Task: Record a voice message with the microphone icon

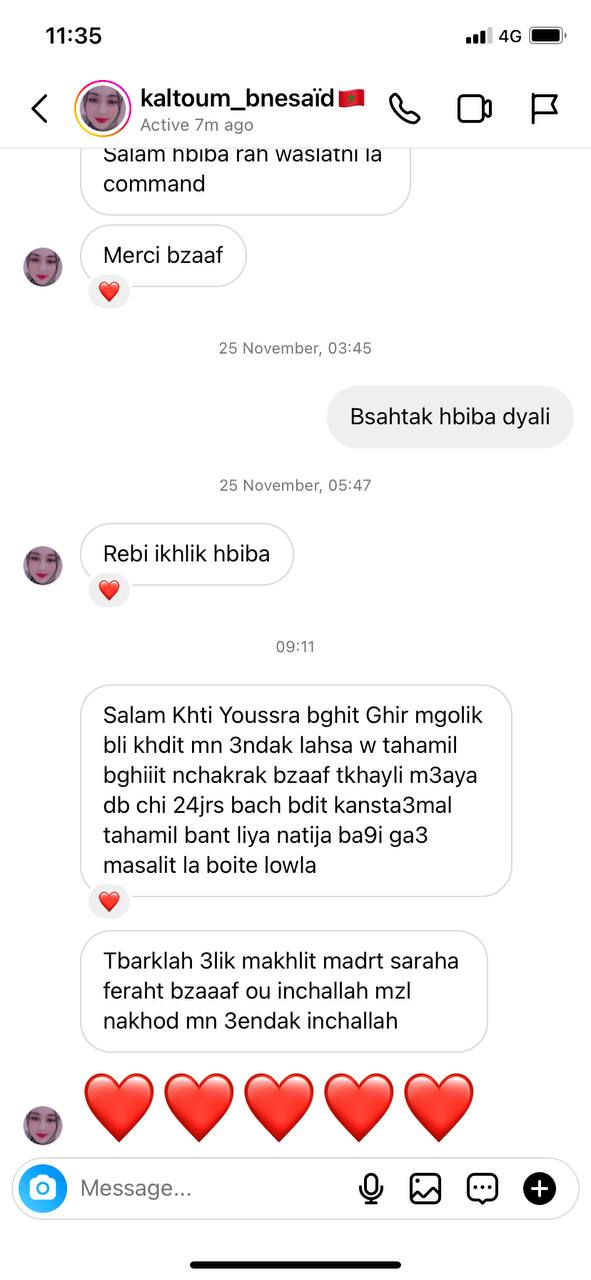Action: tap(371, 1188)
